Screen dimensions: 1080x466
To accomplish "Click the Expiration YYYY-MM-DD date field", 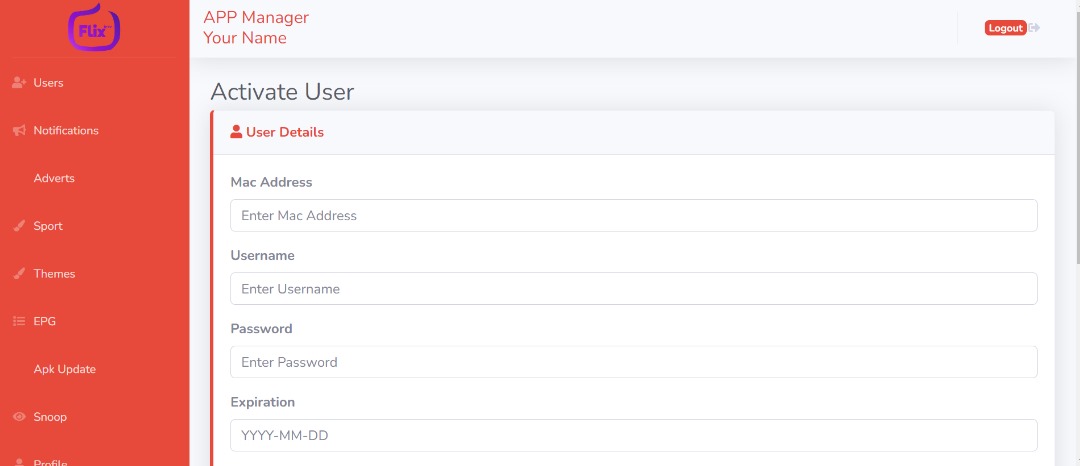I will pyautogui.click(x=633, y=436).
